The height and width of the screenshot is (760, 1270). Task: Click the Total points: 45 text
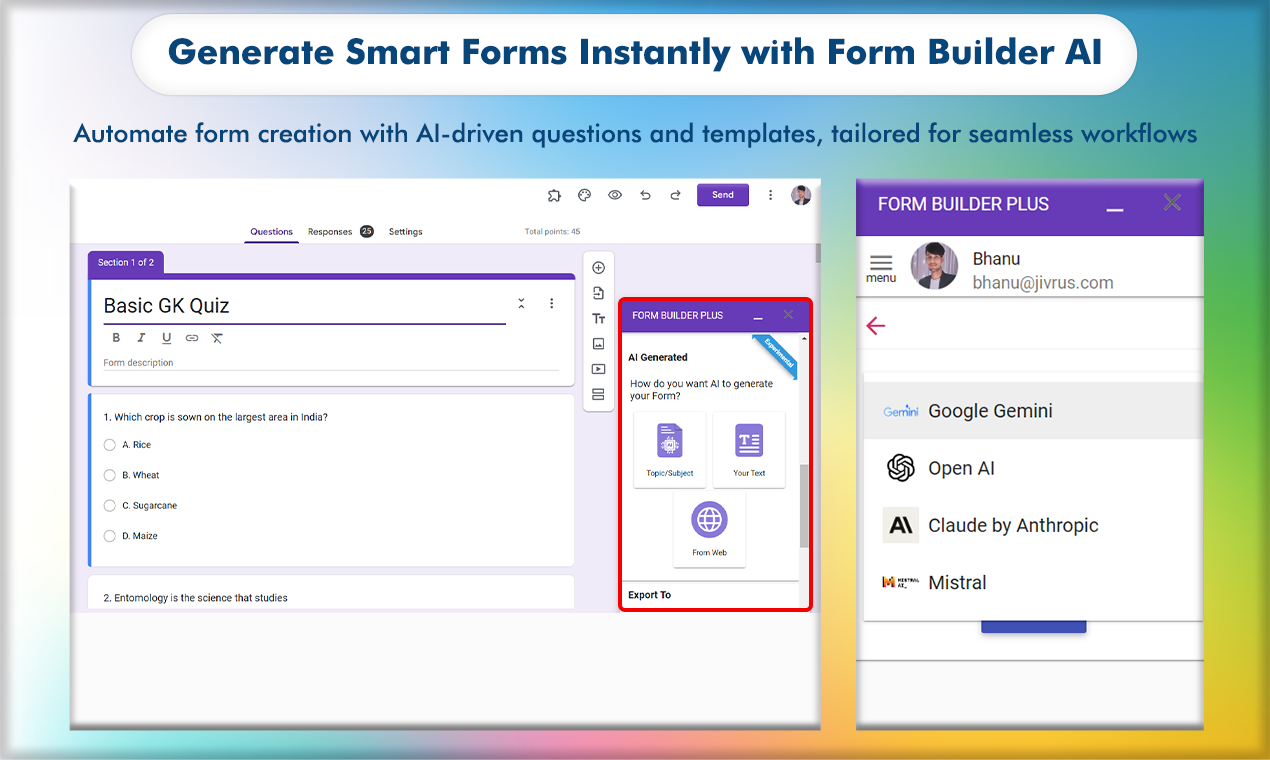pos(552,232)
